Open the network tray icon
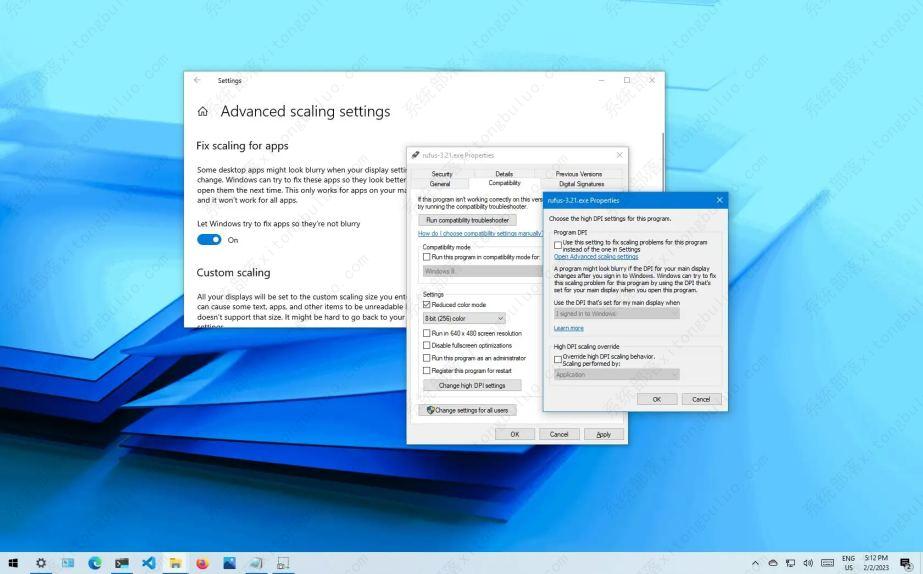 (x=791, y=563)
